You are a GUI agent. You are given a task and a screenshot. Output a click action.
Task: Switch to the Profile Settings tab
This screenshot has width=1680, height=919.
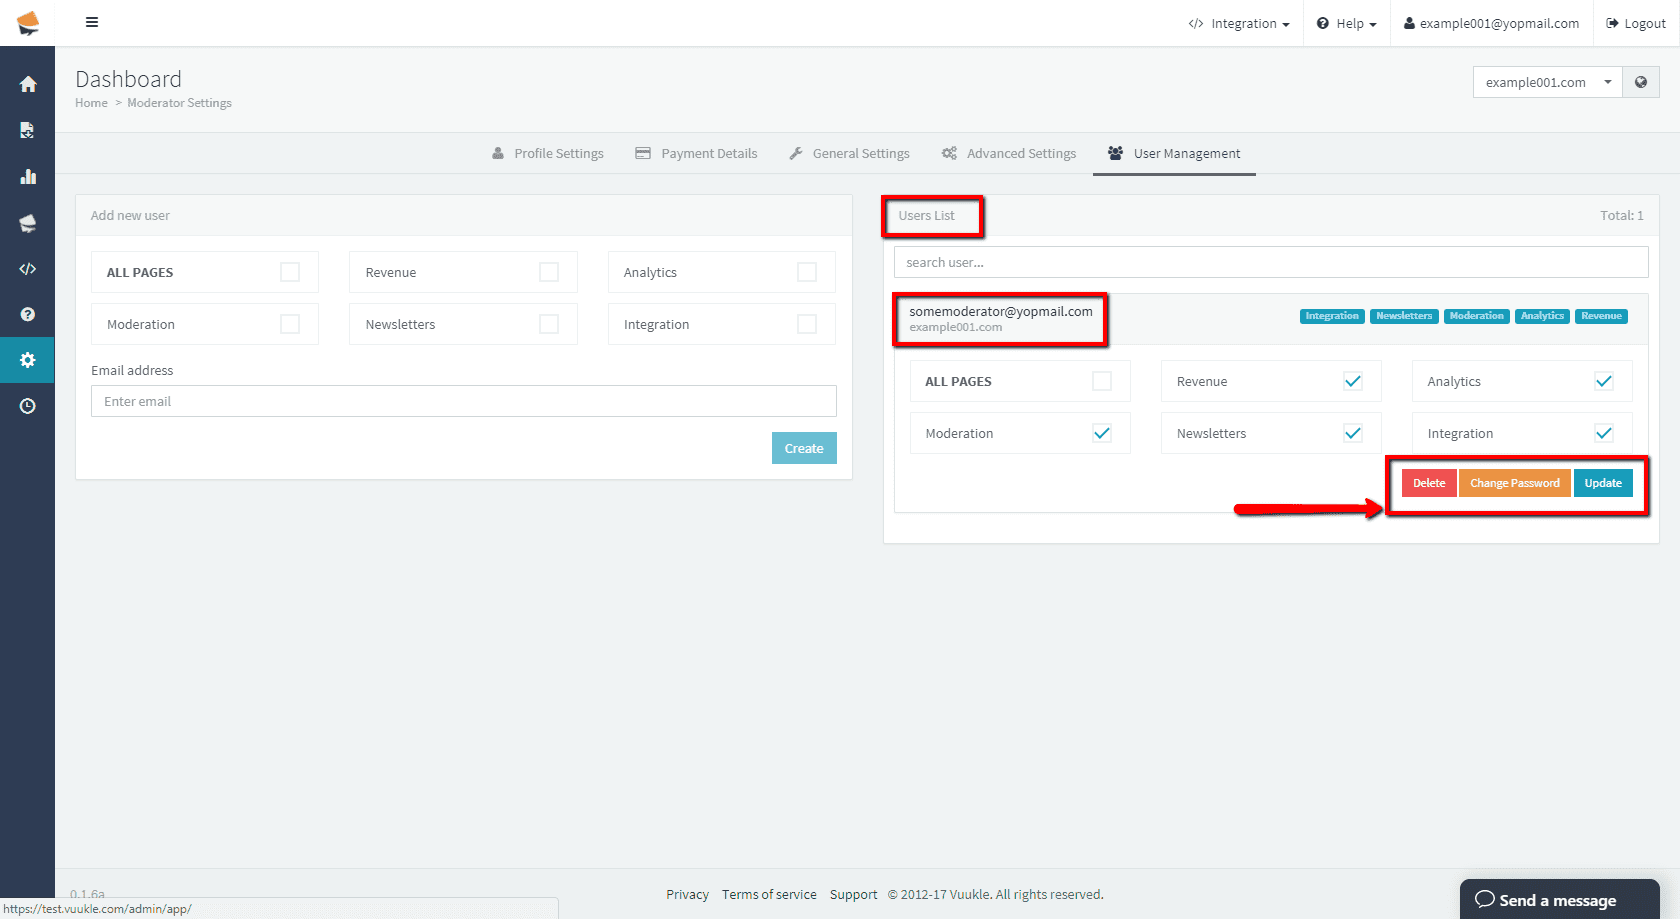(548, 153)
